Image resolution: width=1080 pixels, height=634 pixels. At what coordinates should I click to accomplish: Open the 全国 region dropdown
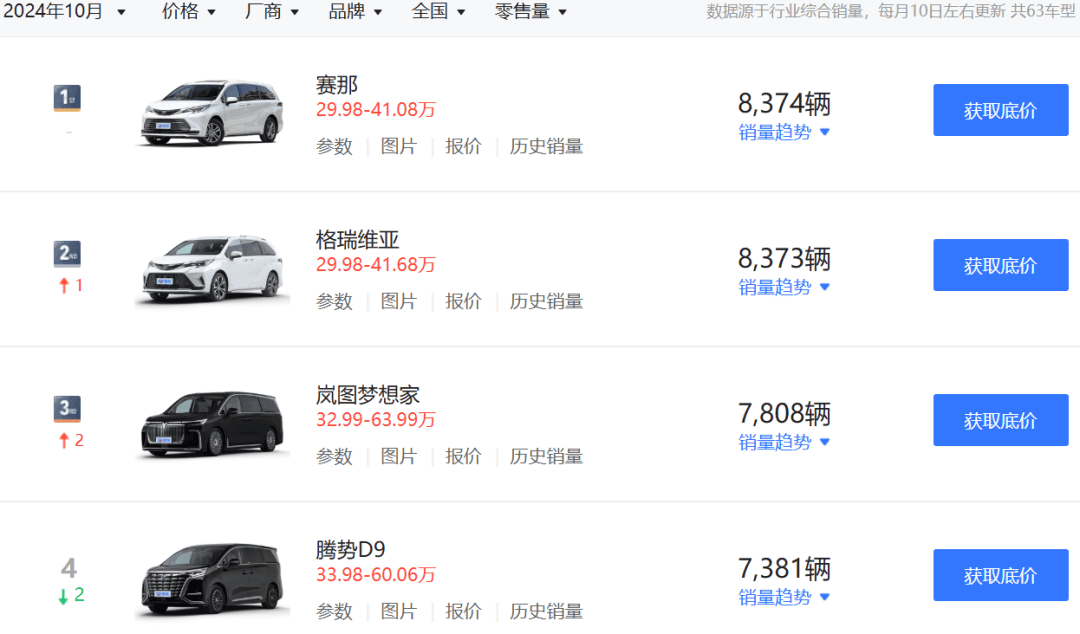tap(438, 12)
